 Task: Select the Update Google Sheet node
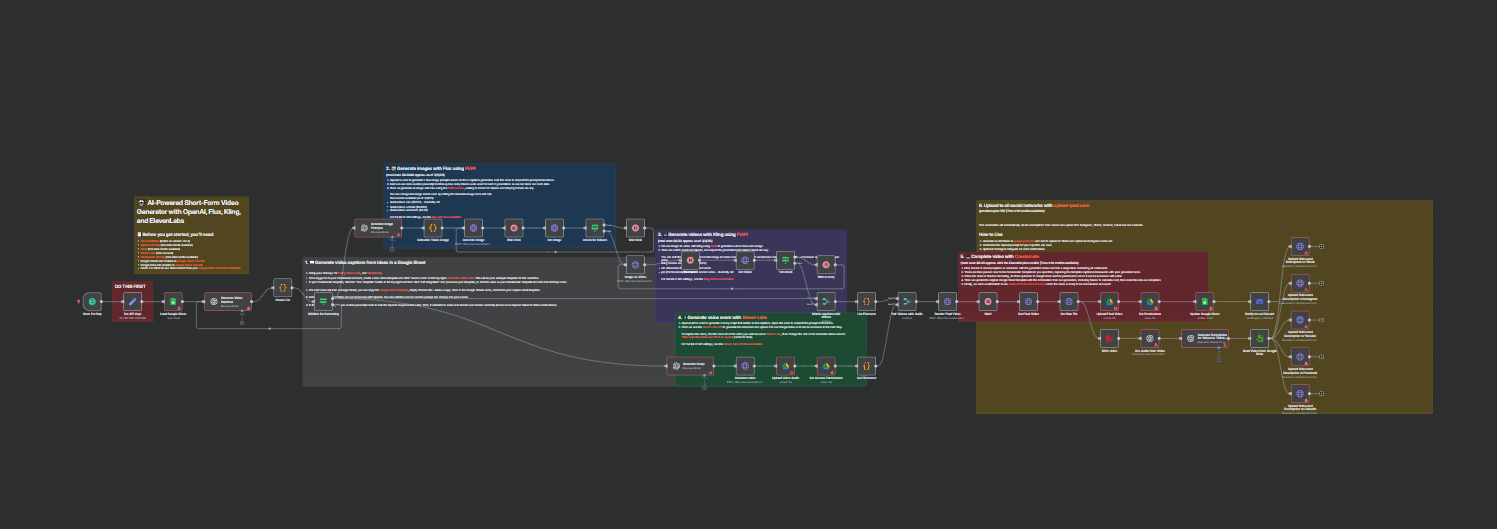1204,301
